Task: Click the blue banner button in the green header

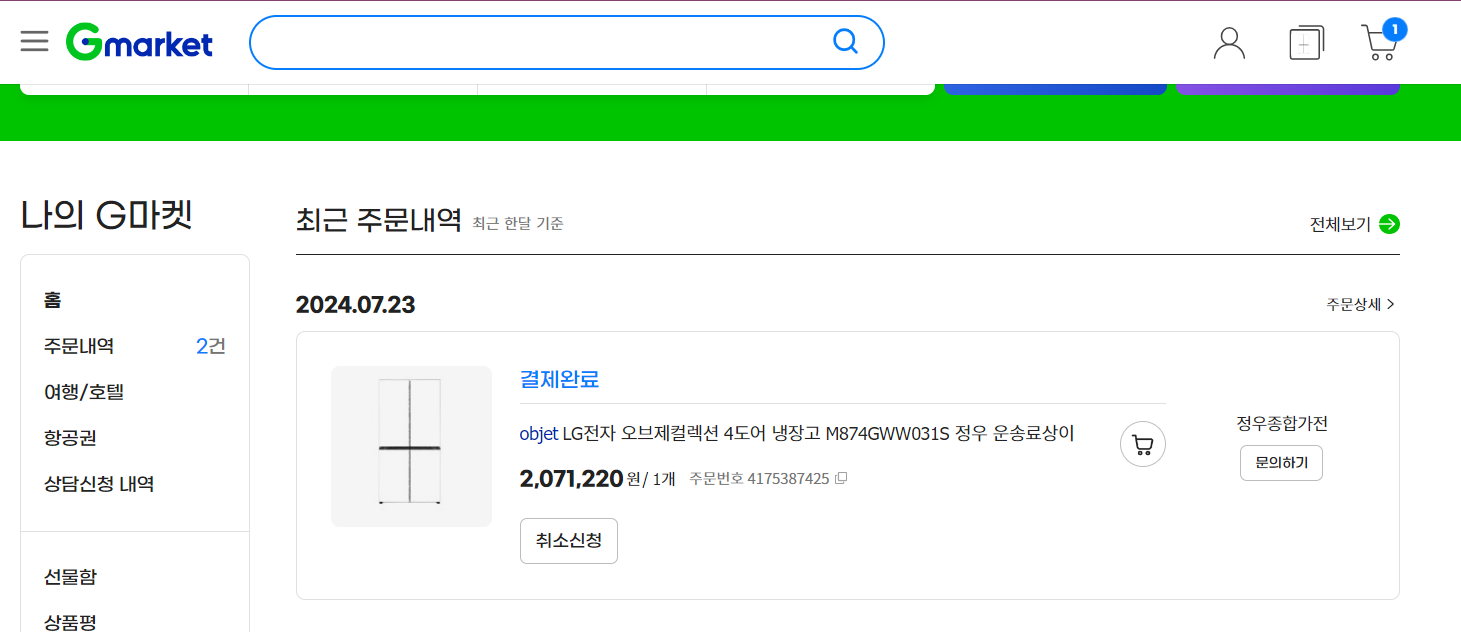Action: point(1055,89)
